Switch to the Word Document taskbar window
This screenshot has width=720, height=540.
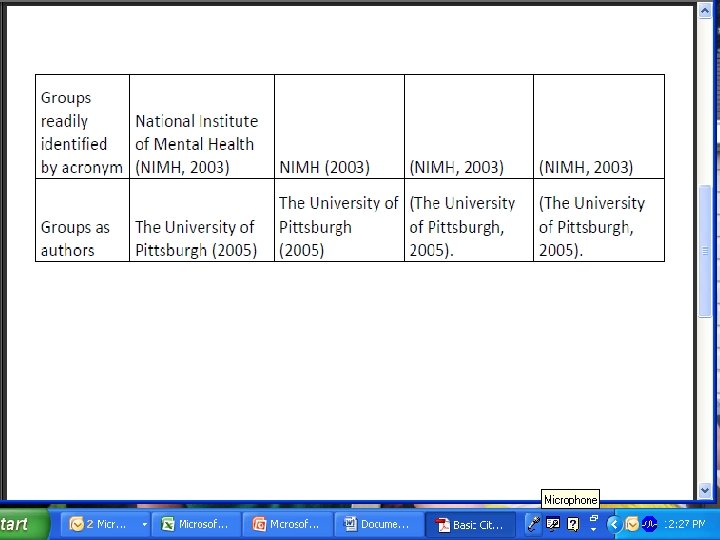pyautogui.click(x=378, y=524)
